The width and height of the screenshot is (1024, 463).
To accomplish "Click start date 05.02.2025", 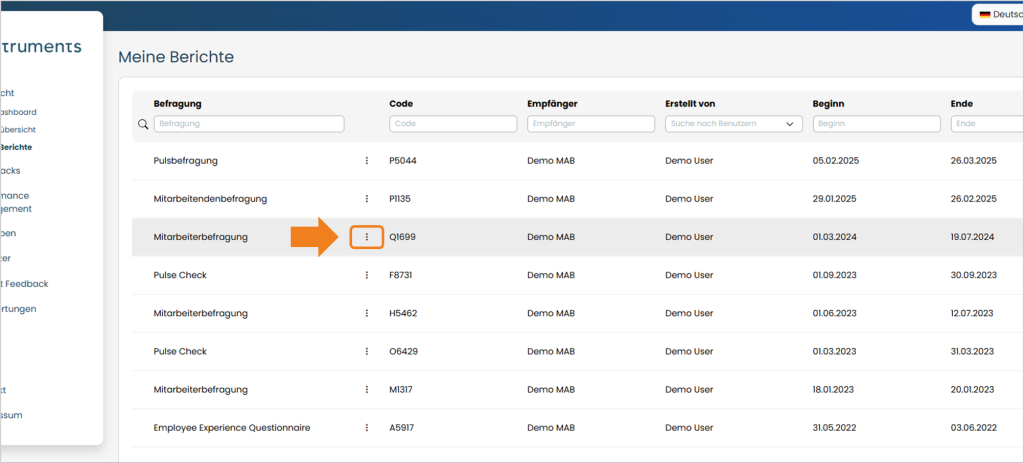I will point(835,161).
